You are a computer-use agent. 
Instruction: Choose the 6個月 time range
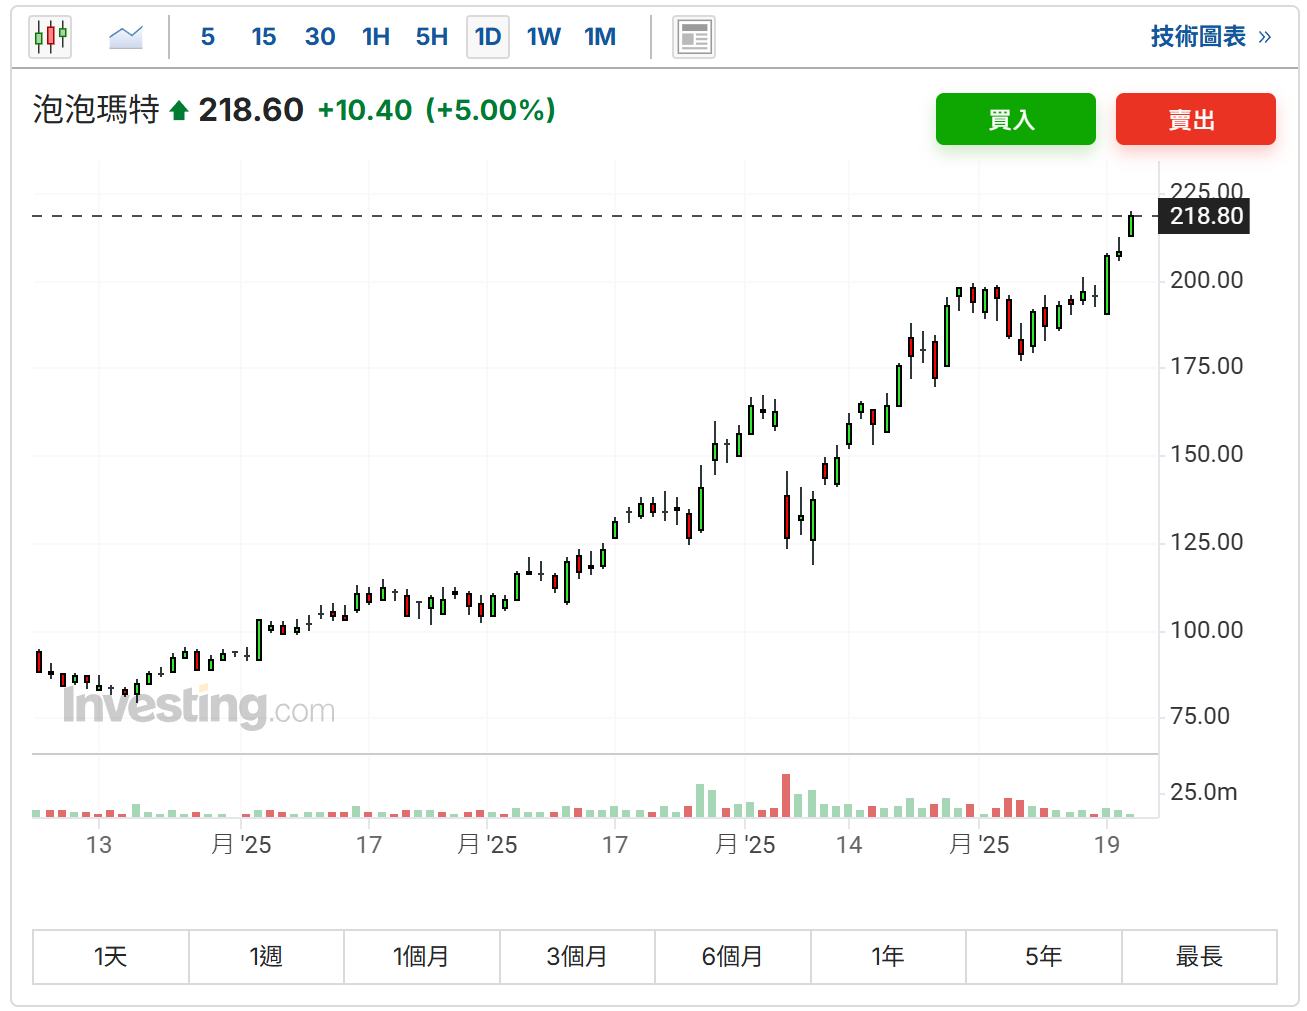pyautogui.click(x=733, y=957)
